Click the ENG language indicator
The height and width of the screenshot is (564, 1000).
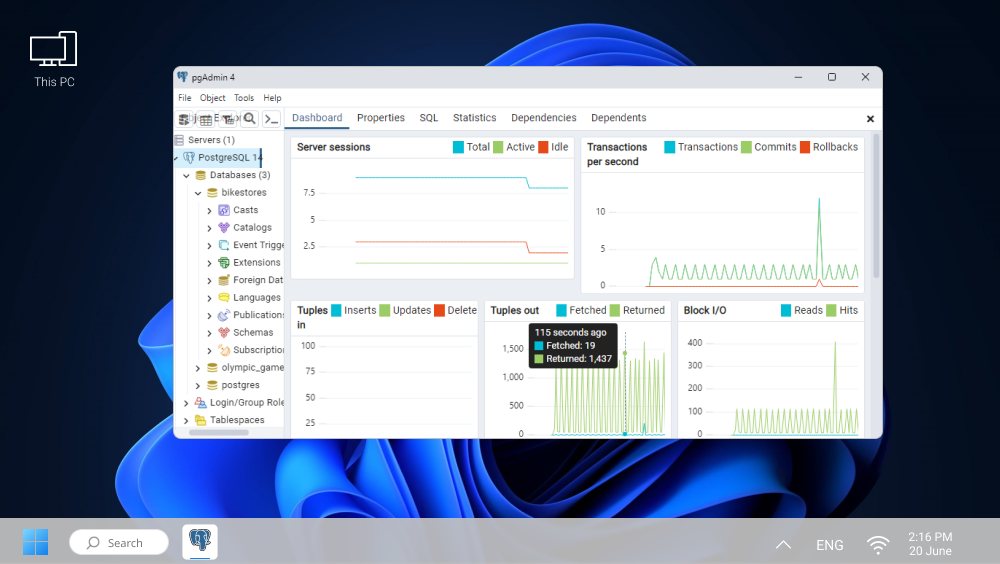(830, 545)
